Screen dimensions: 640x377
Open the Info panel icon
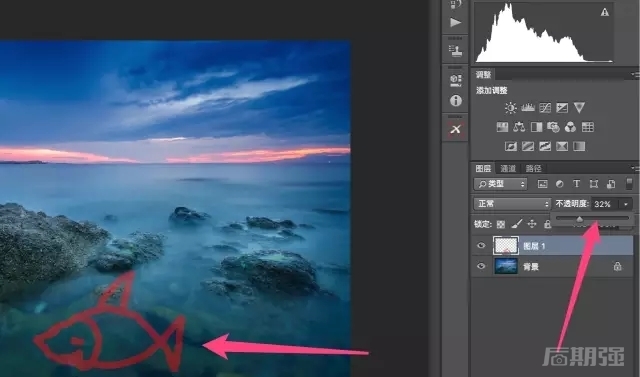tap(456, 100)
